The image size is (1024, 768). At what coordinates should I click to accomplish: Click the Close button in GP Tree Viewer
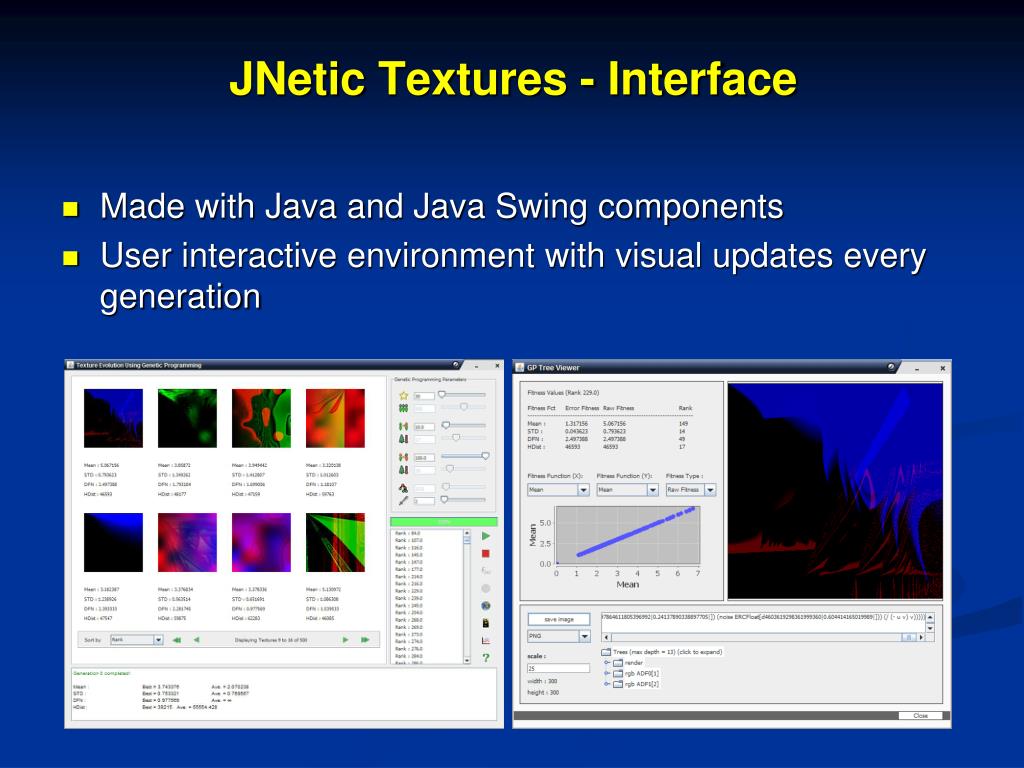(x=920, y=716)
